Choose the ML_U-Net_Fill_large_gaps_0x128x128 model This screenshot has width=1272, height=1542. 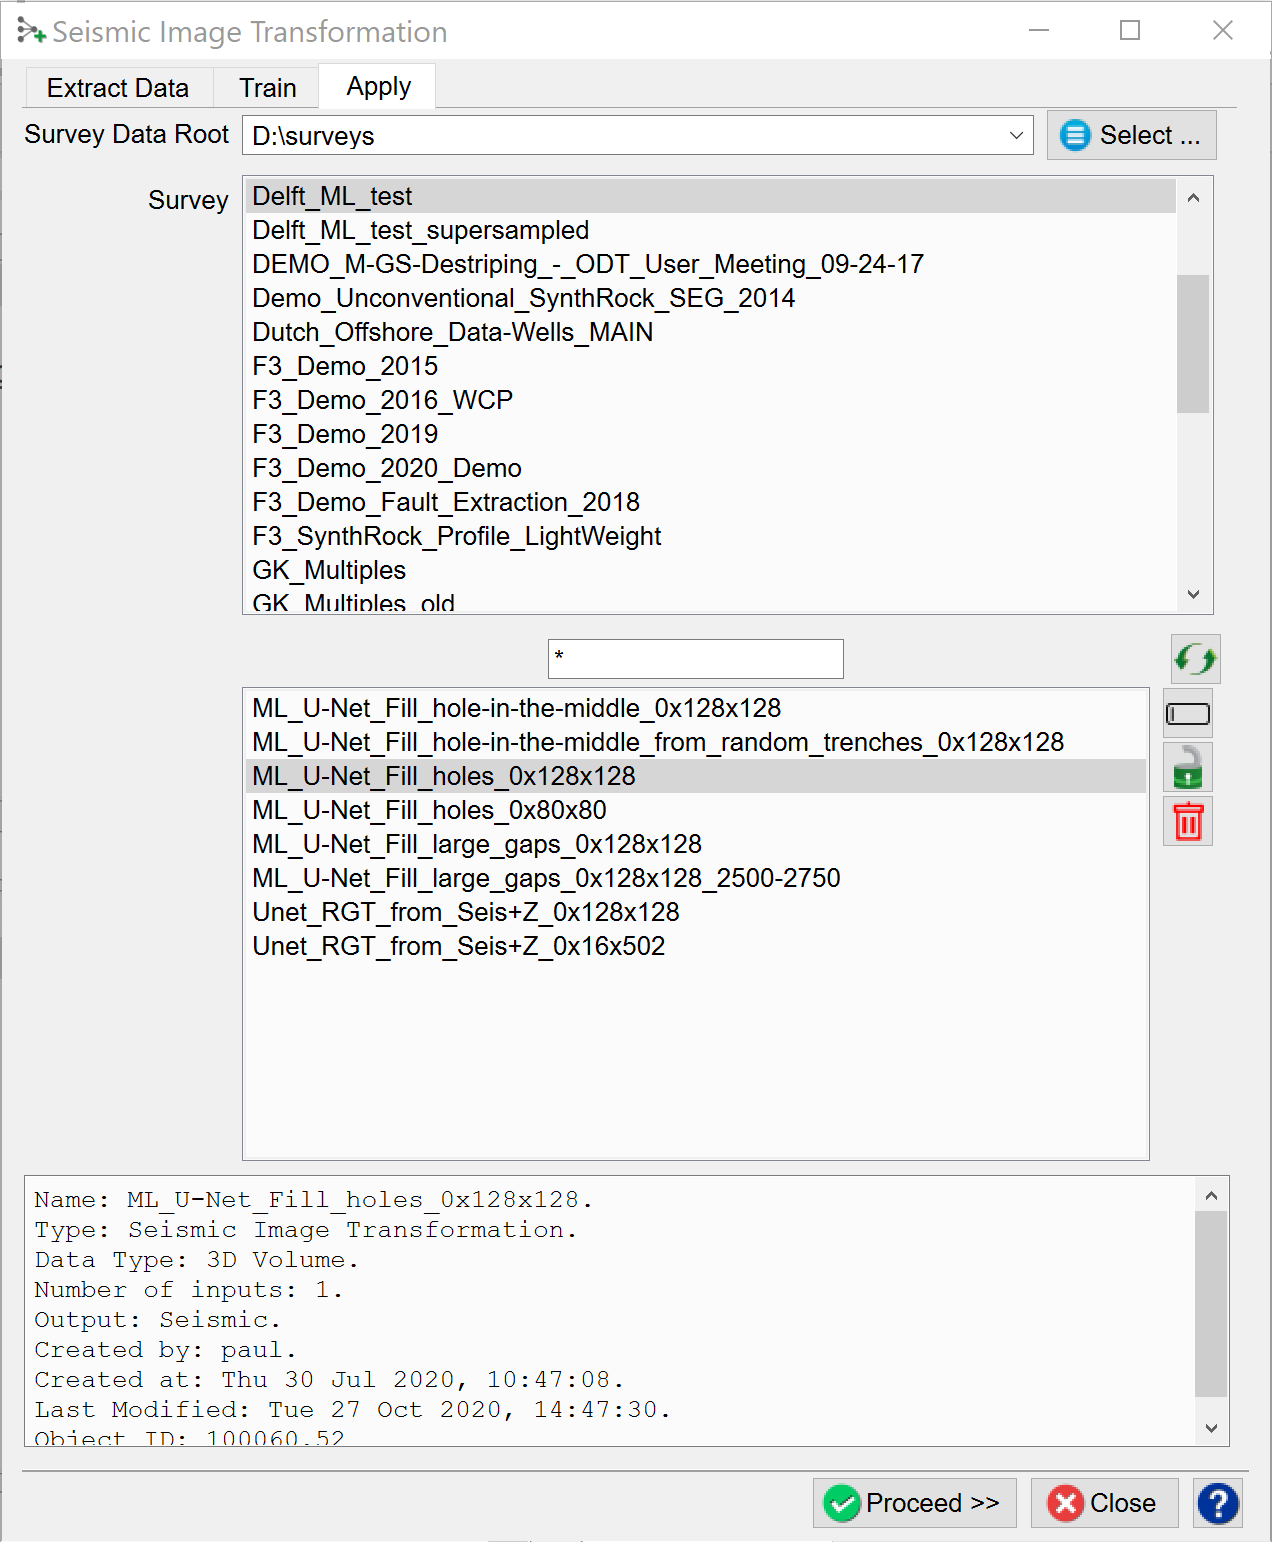[x=477, y=844]
